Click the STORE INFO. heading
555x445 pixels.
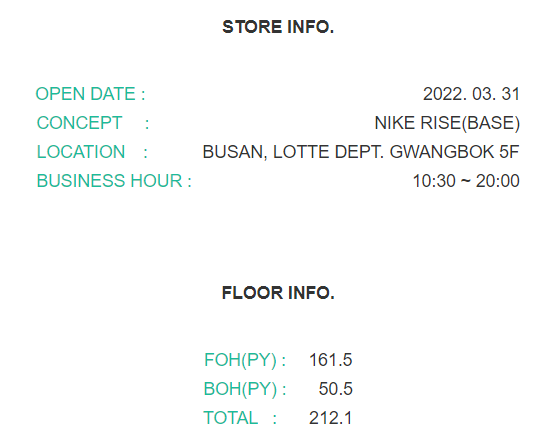tap(278, 27)
